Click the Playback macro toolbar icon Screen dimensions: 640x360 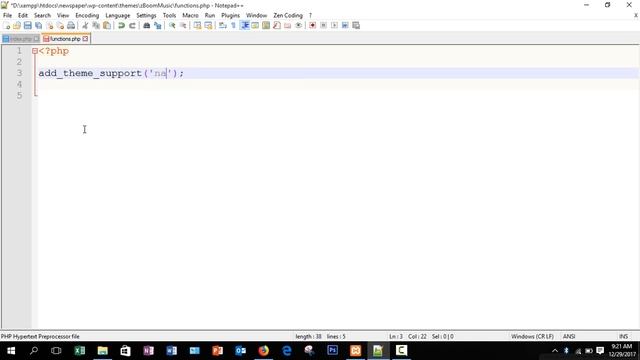click(x=334, y=26)
